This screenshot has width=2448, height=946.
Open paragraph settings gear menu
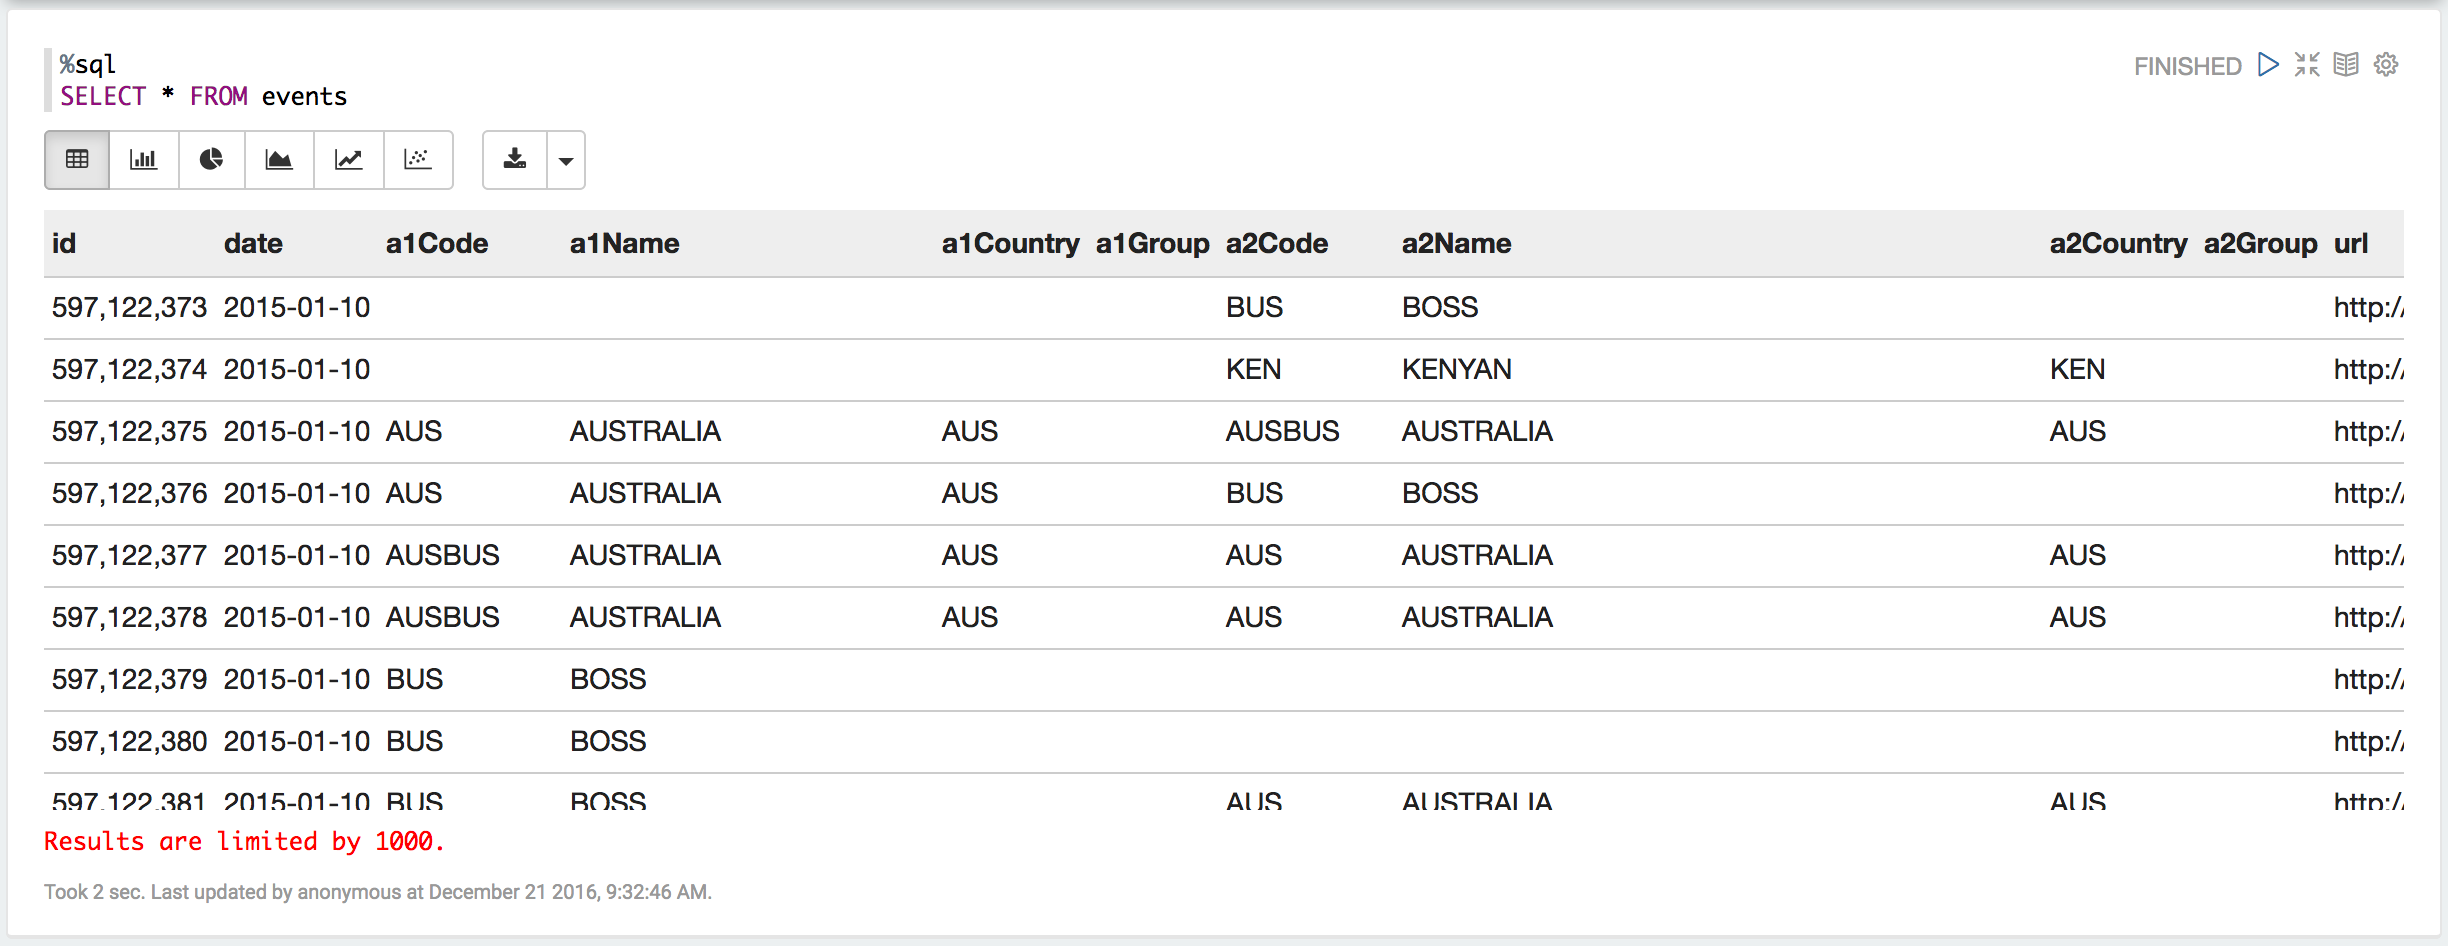tap(2386, 65)
